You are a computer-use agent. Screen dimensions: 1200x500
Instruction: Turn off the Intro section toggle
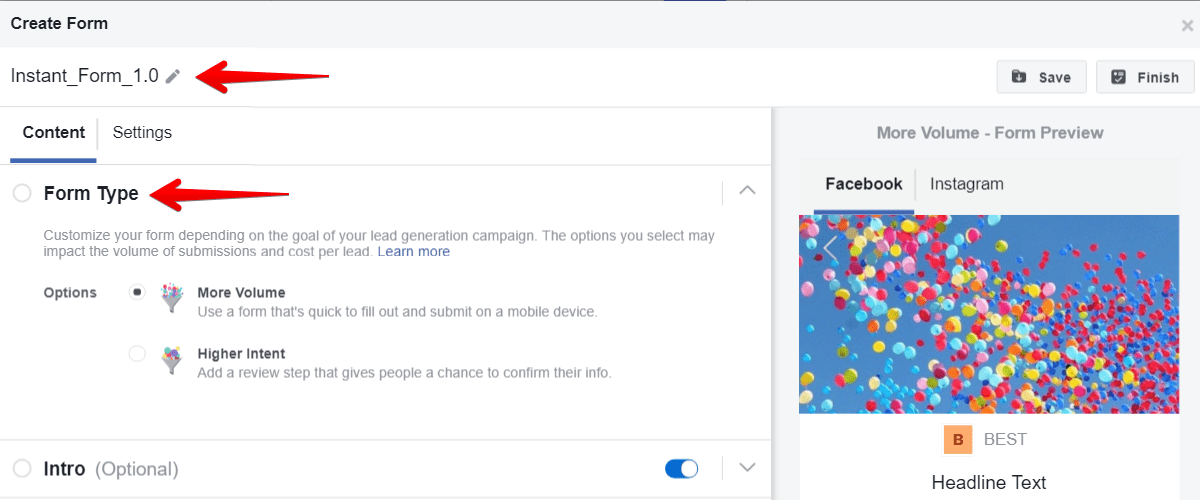681,468
